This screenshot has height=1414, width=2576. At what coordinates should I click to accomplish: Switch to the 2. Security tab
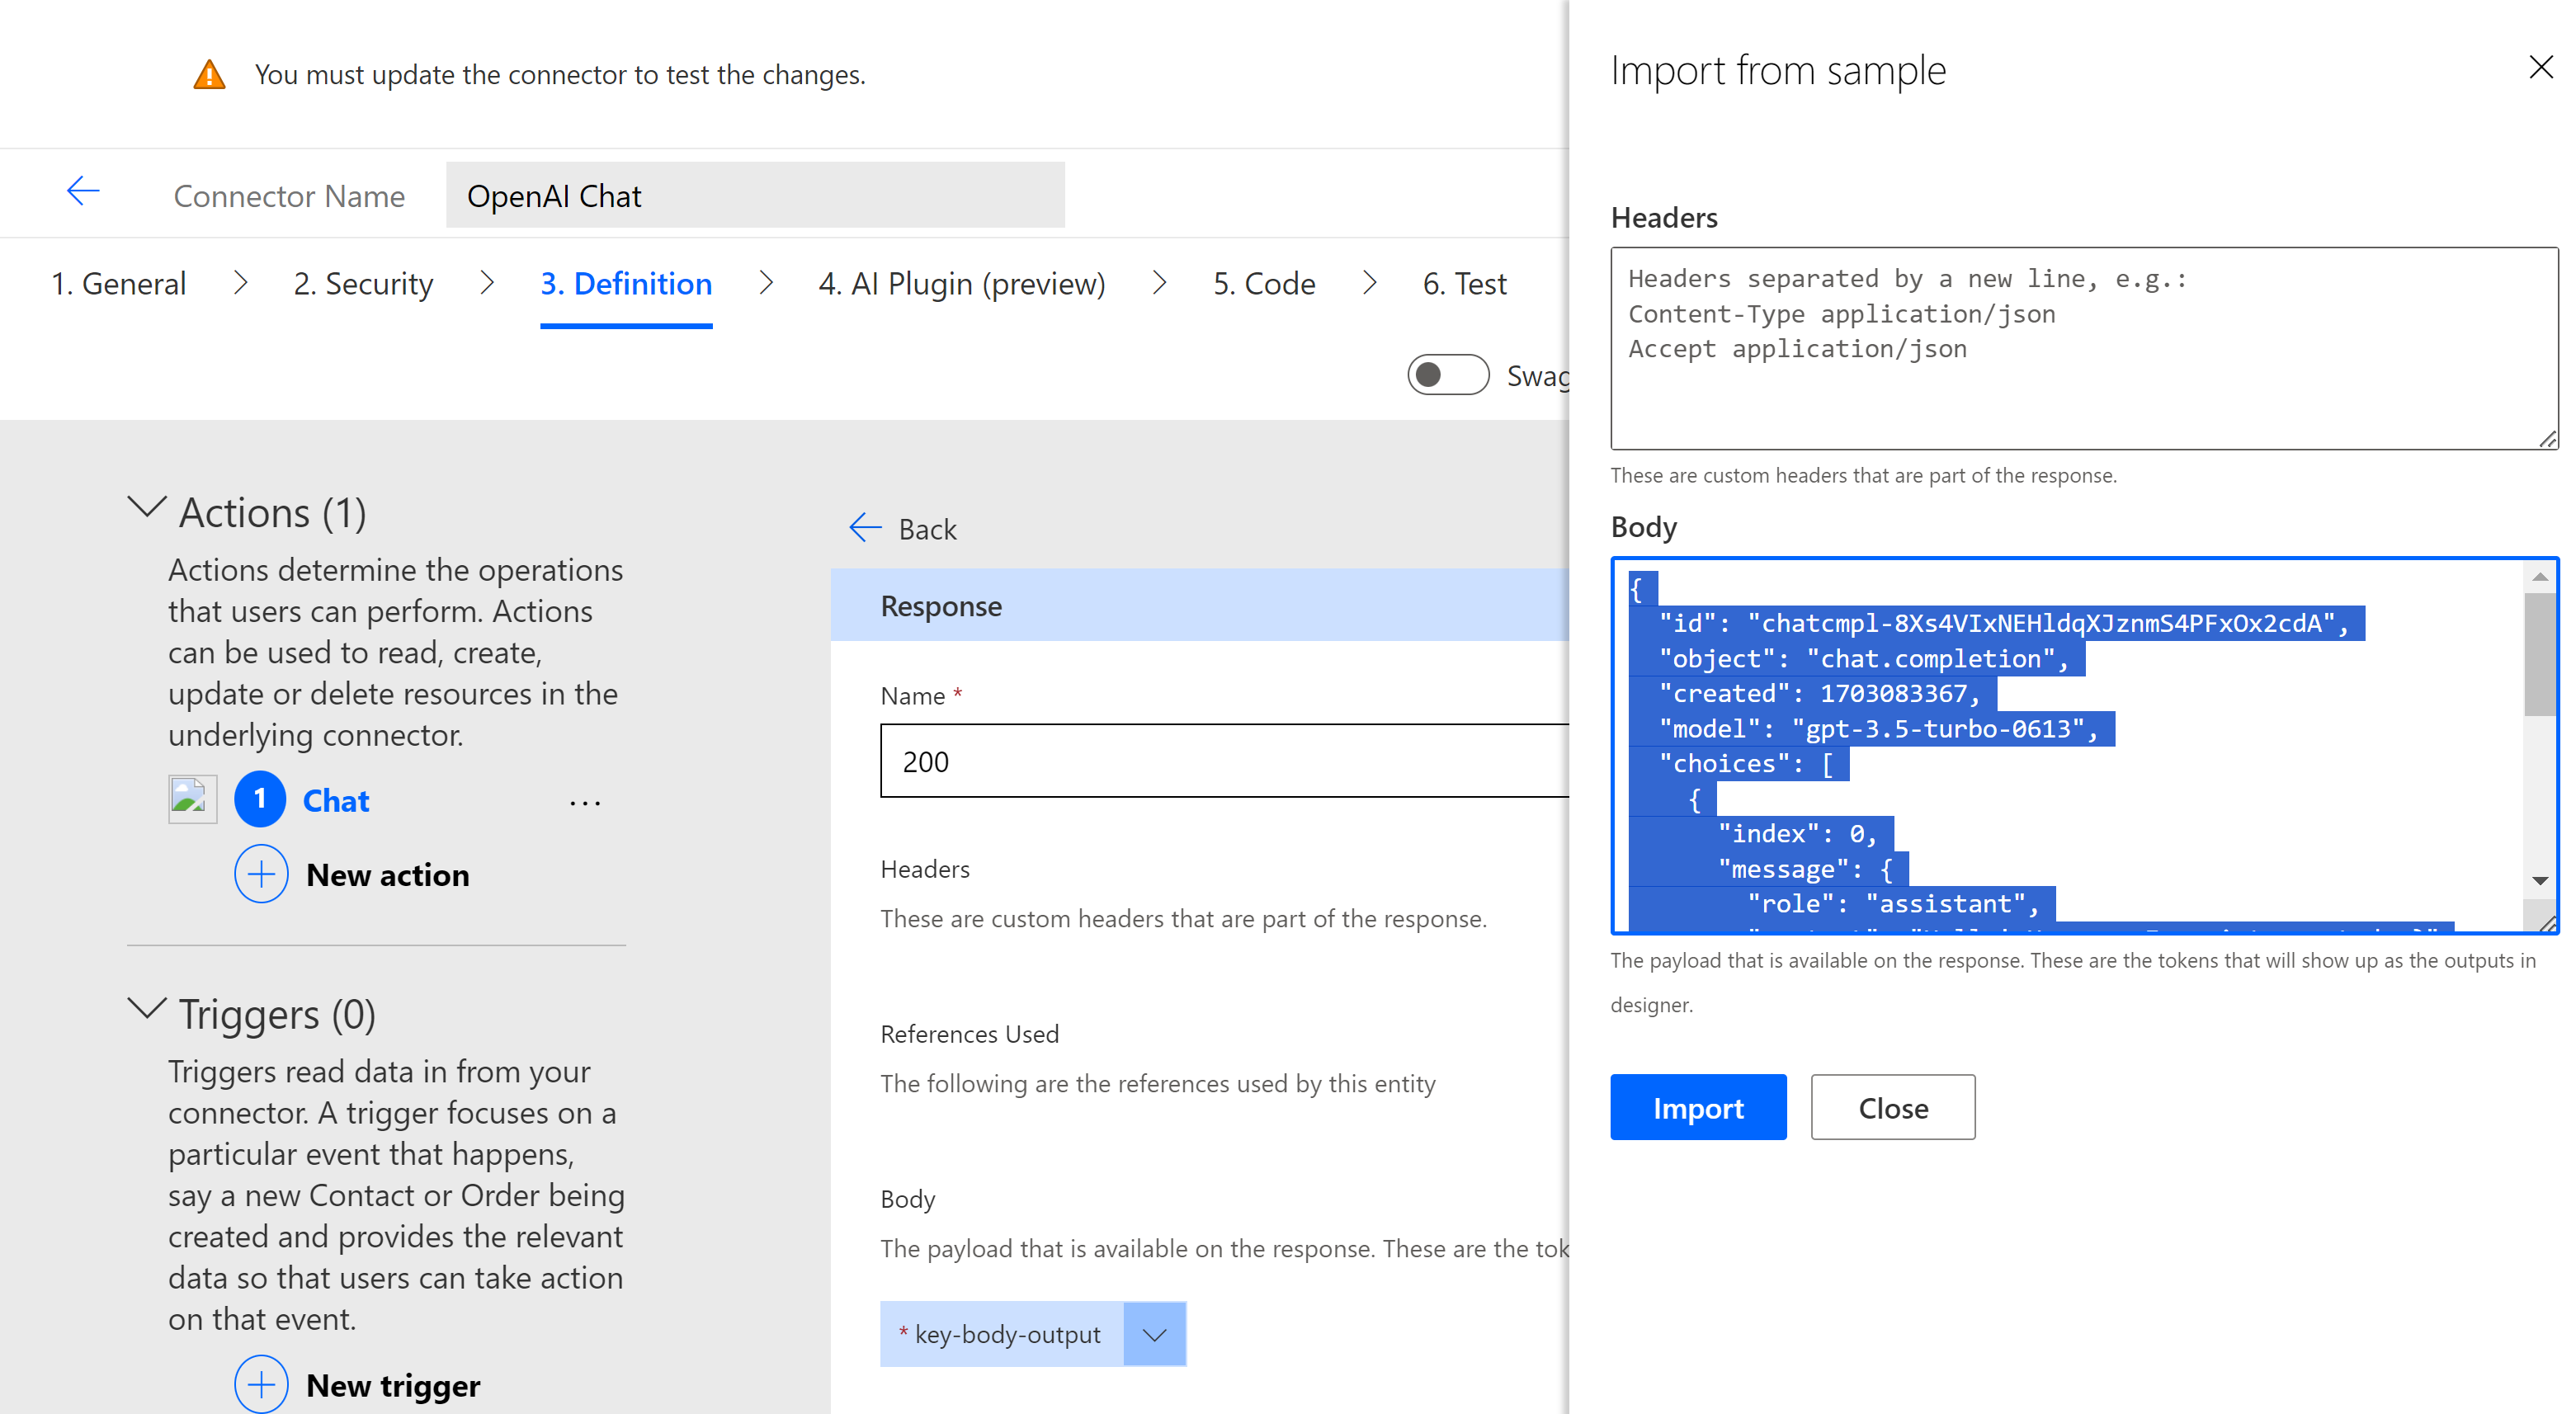click(x=363, y=284)
